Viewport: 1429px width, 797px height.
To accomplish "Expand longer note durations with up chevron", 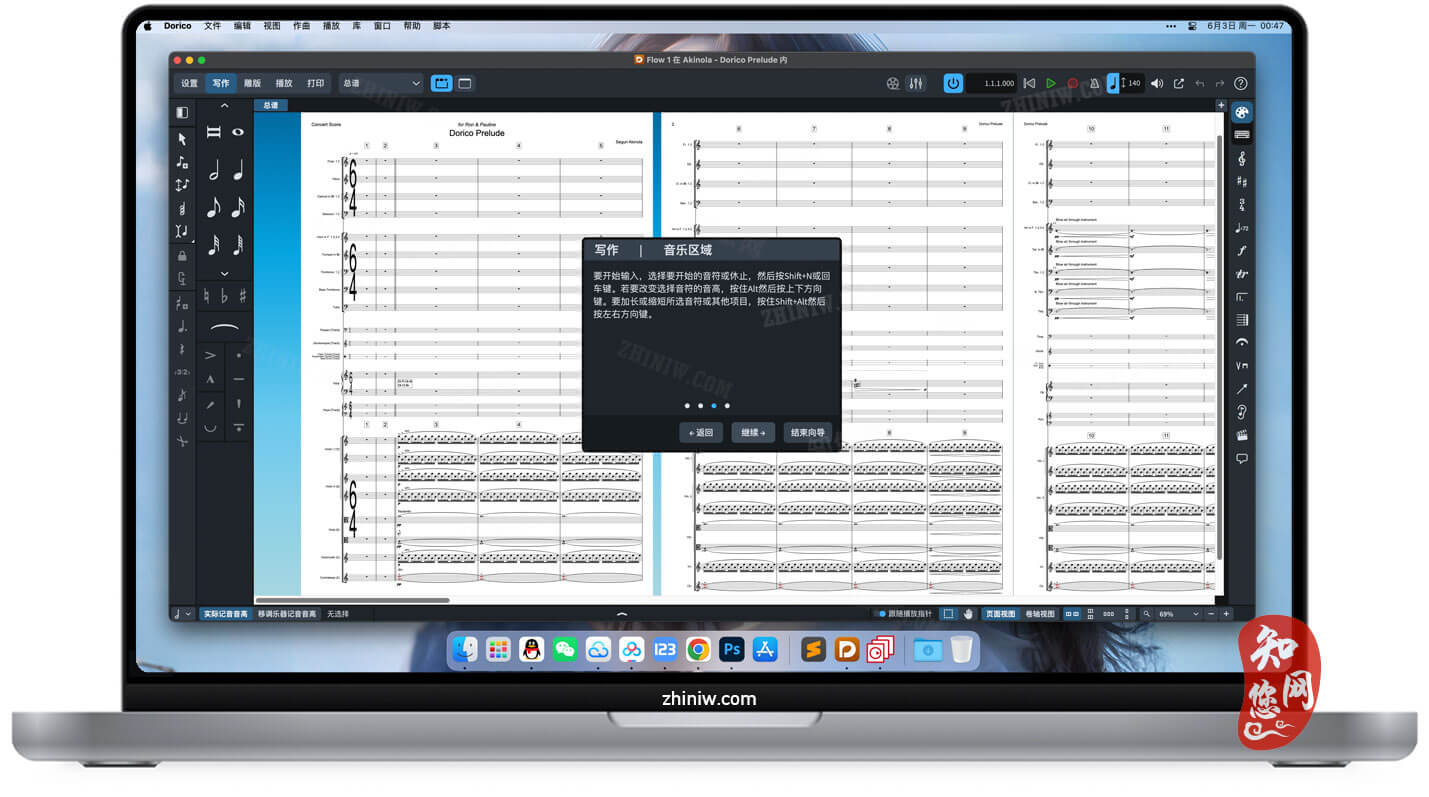I will [224, 106].
